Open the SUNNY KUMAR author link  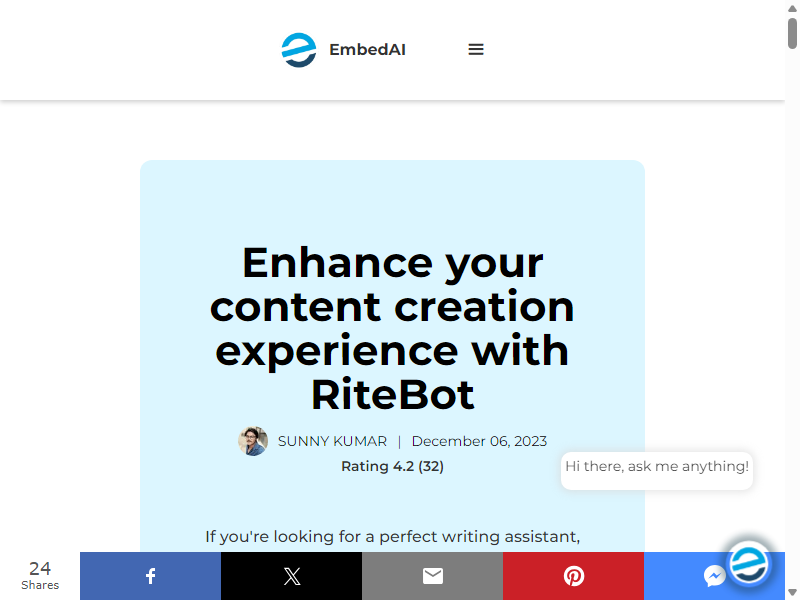point(332,441)
